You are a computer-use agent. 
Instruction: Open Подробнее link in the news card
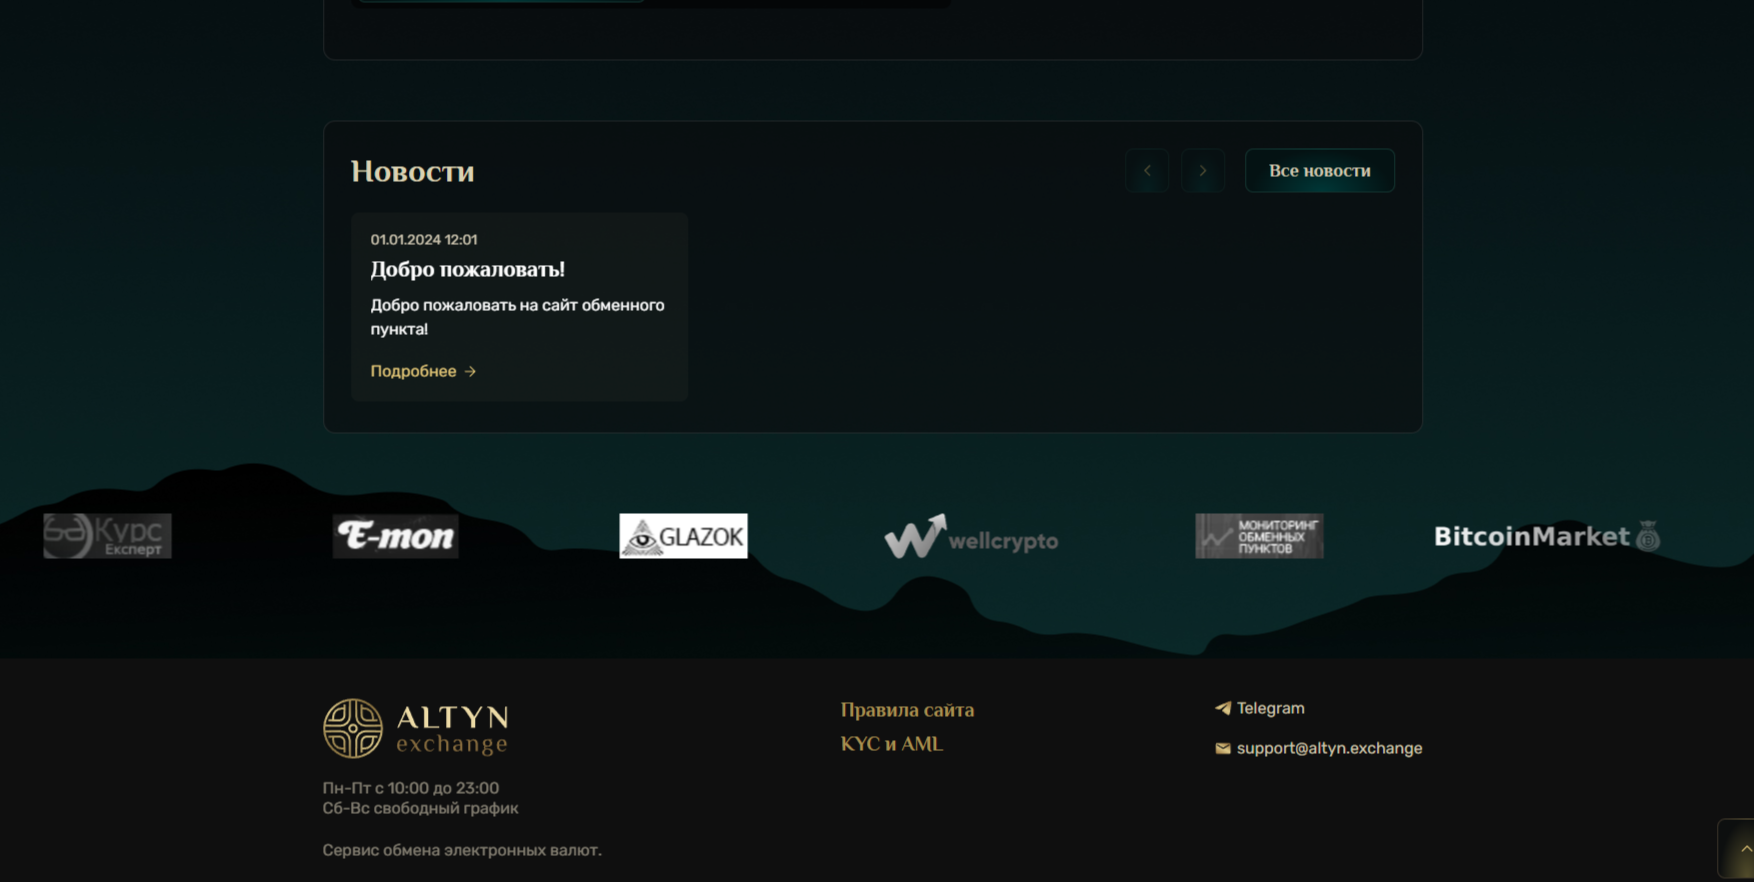pyautogui.click(x=423, y=371)
